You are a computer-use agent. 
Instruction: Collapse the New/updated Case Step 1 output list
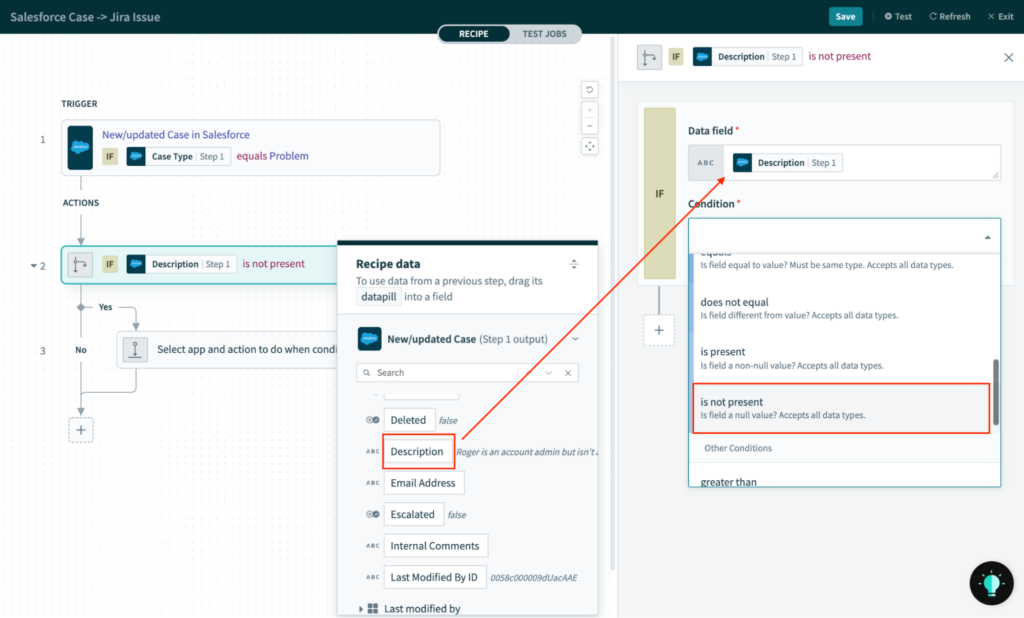(575, 339)
